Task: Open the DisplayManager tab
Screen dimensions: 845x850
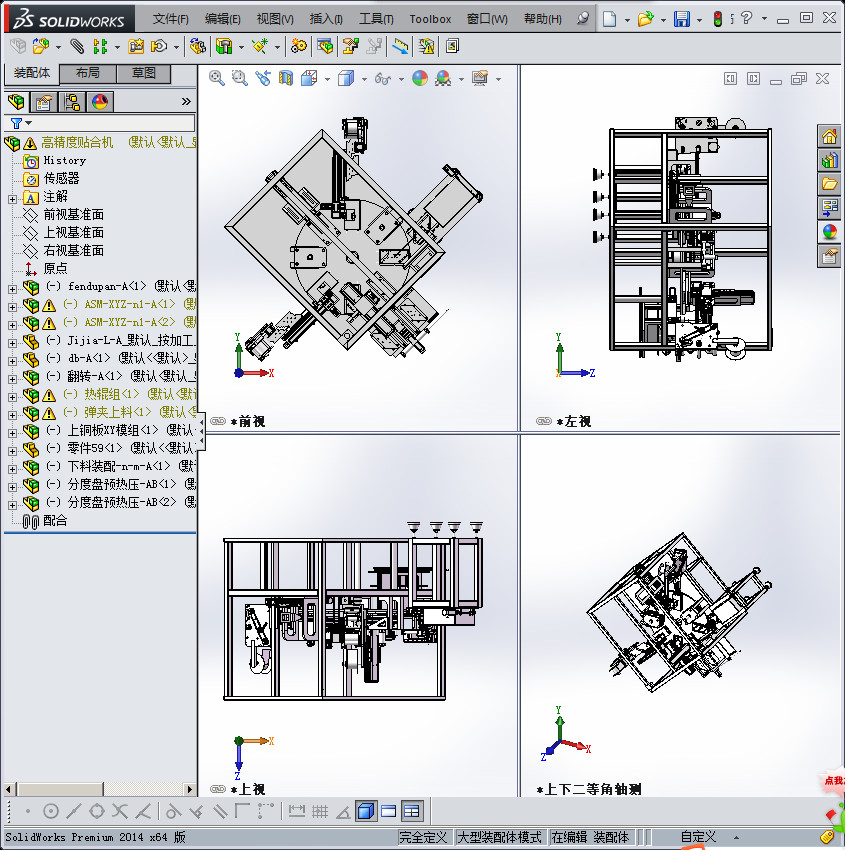Action: (x=100, y=101)
